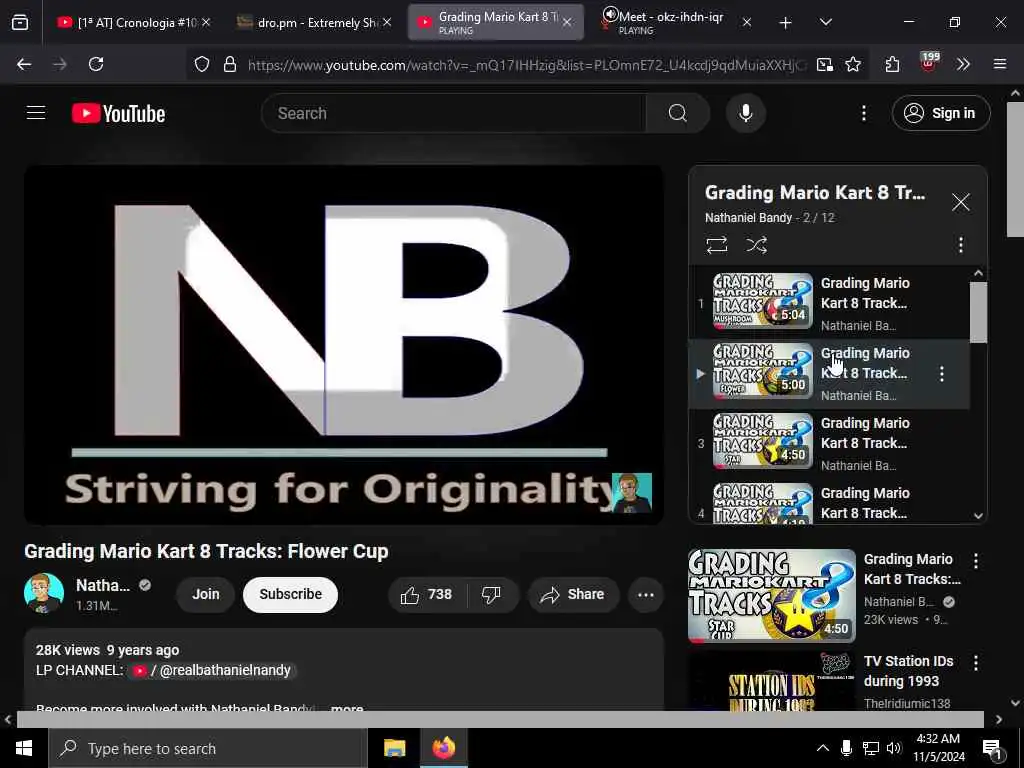Sign in to YouTube
The image size is (1024, 768).
click(x=940, y=113)
